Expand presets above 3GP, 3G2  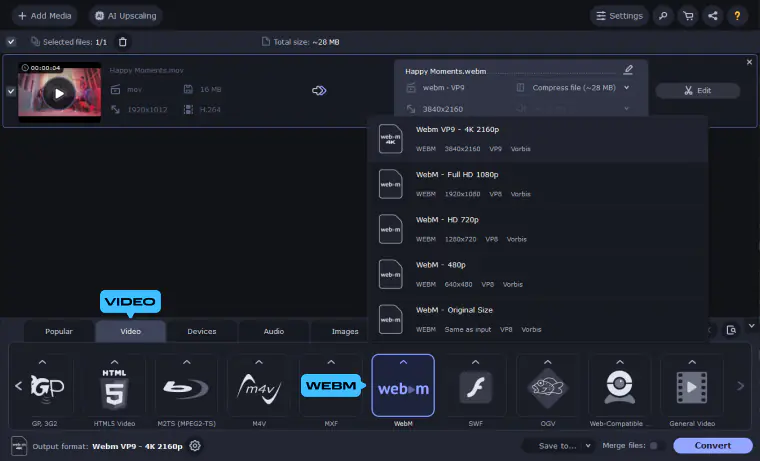tap(42, 362)
